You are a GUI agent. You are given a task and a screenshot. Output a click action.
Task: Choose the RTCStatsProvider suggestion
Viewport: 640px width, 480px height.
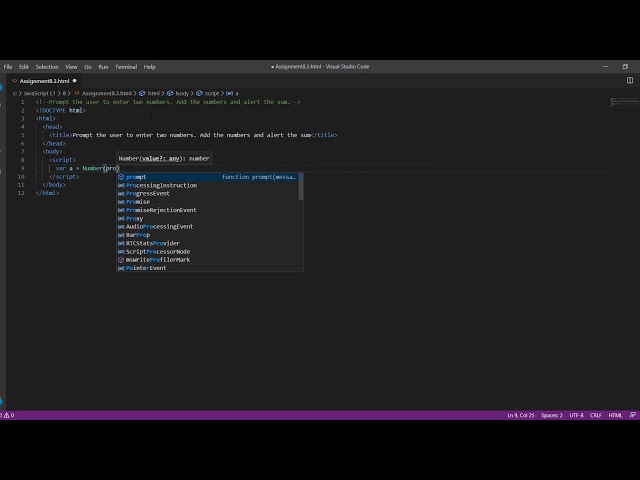207,243
